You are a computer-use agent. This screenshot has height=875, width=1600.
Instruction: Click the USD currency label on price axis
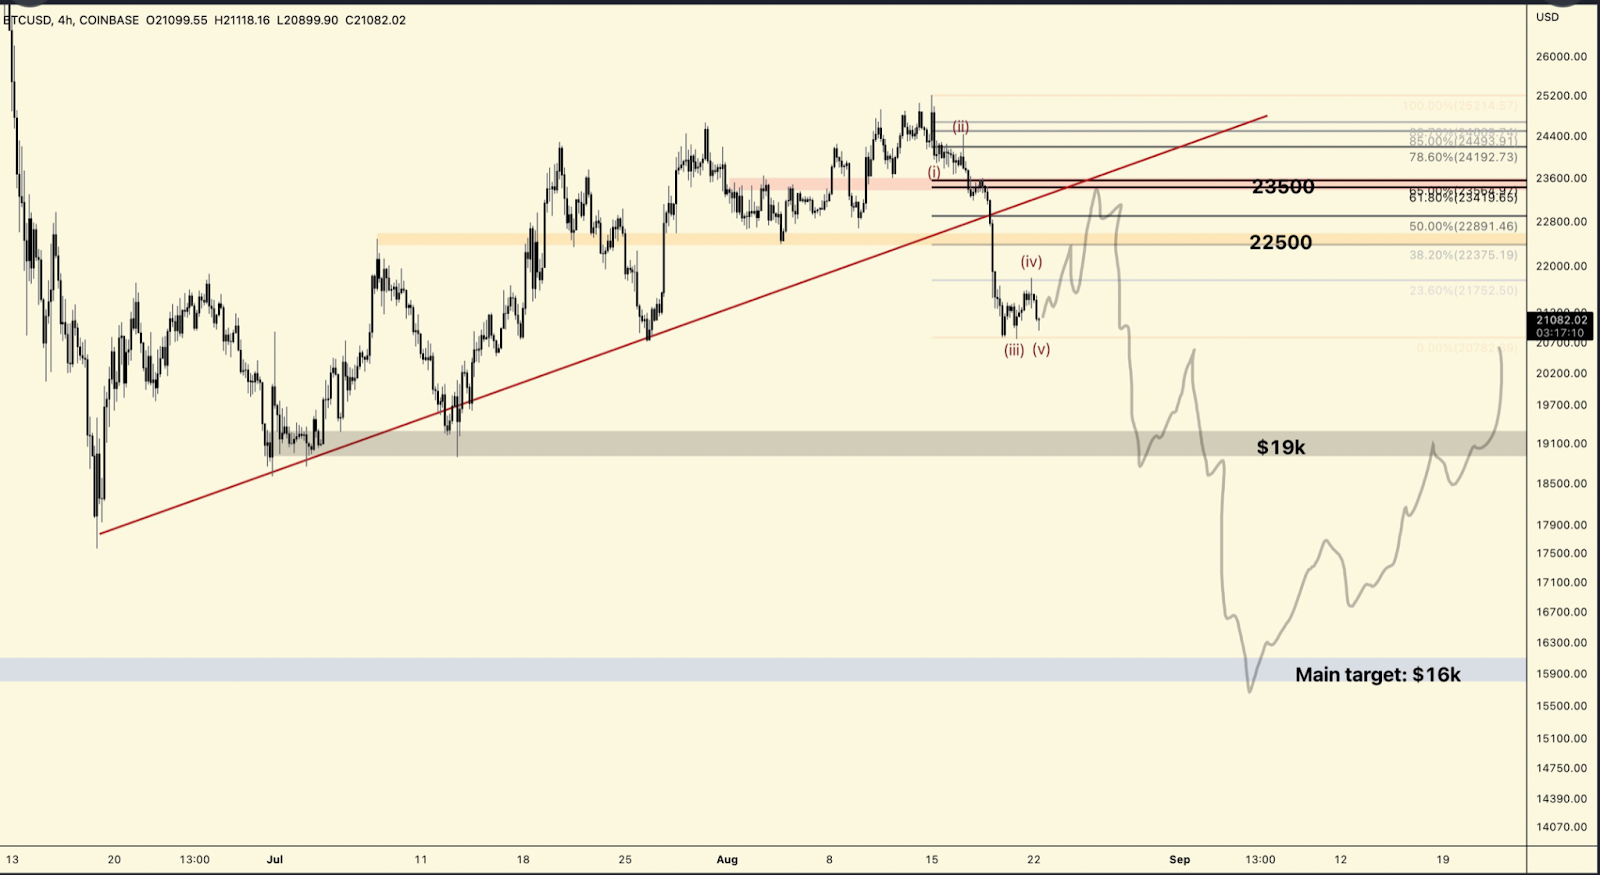(1547, 17)
